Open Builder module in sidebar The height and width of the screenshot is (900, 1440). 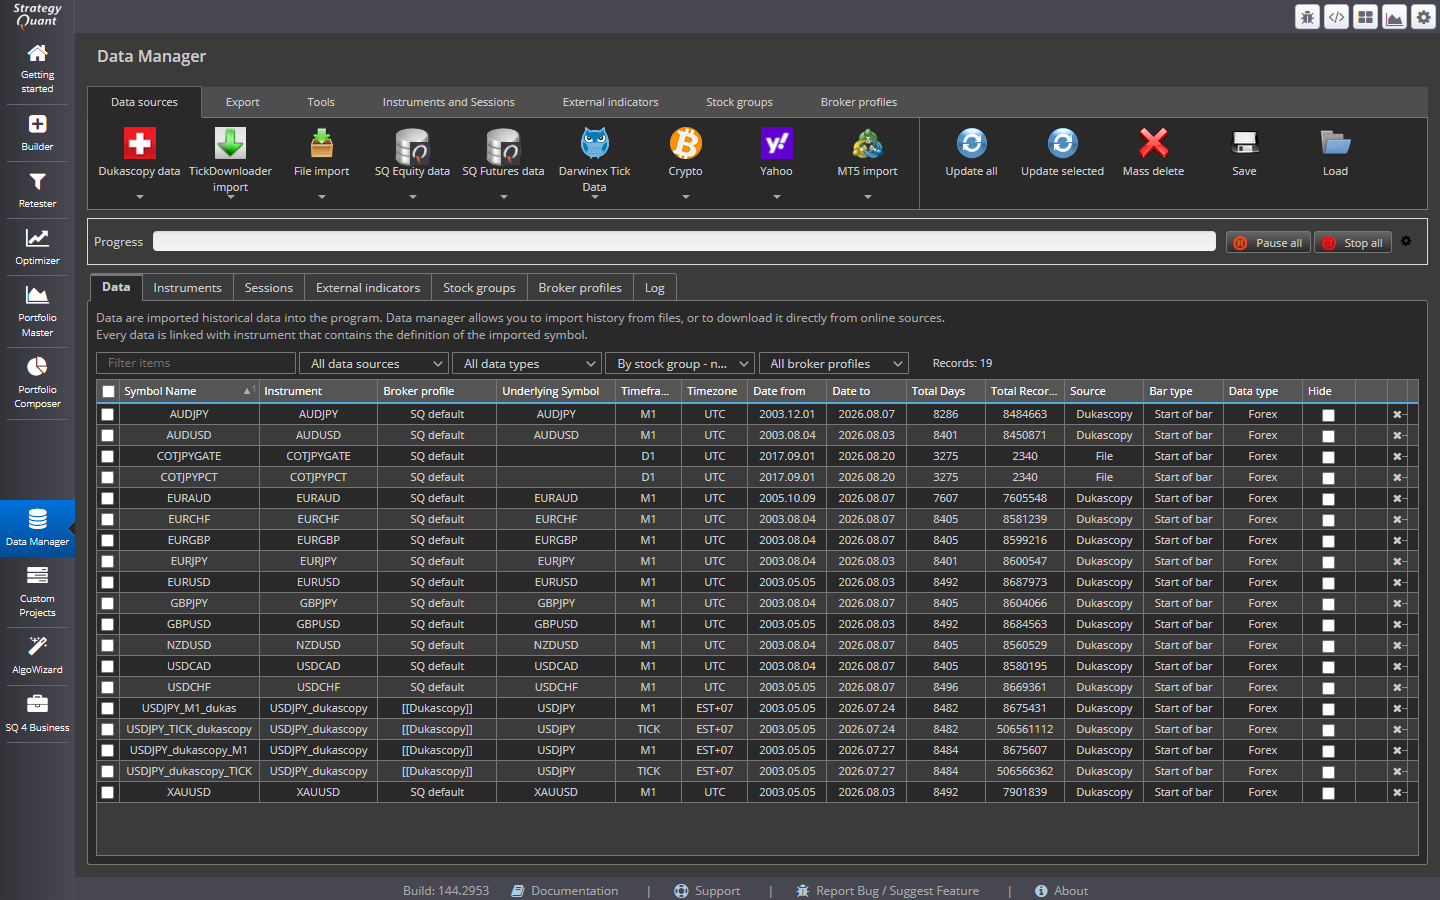[37, 133]
